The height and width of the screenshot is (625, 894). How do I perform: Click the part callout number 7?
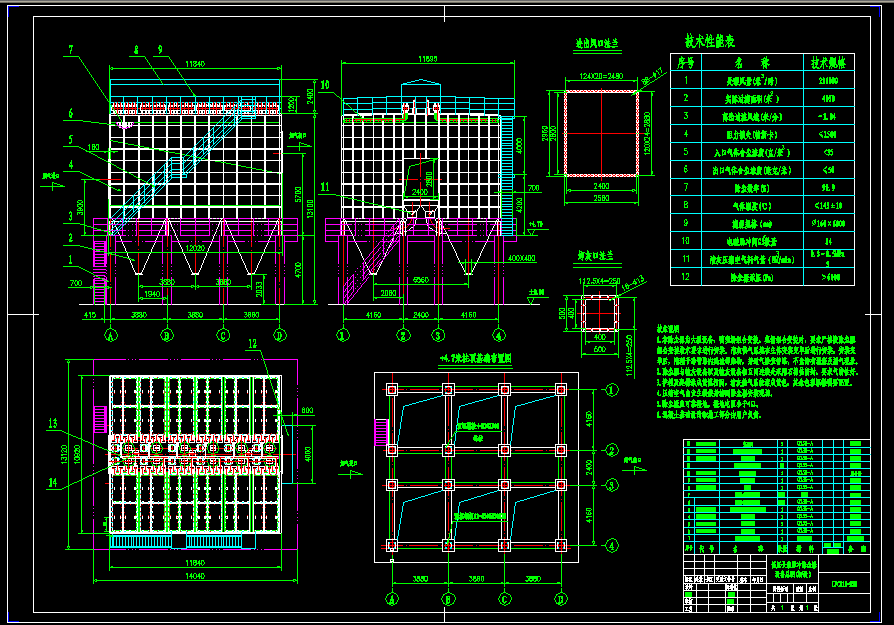tap(71, 50)
